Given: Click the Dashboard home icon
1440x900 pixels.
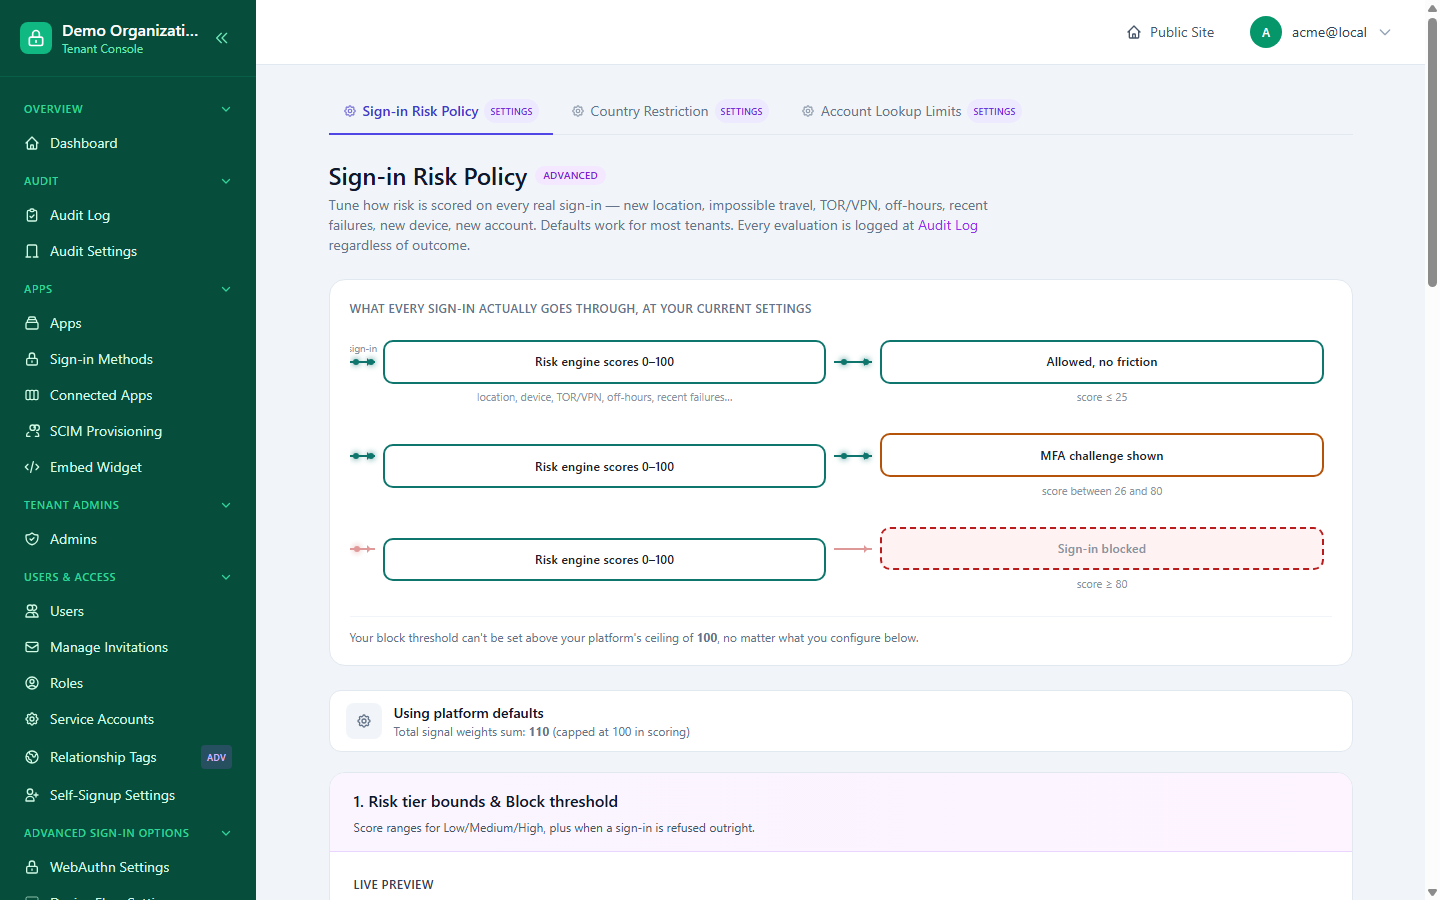Looking at the screenshot, I should click(x=32, y=143).
